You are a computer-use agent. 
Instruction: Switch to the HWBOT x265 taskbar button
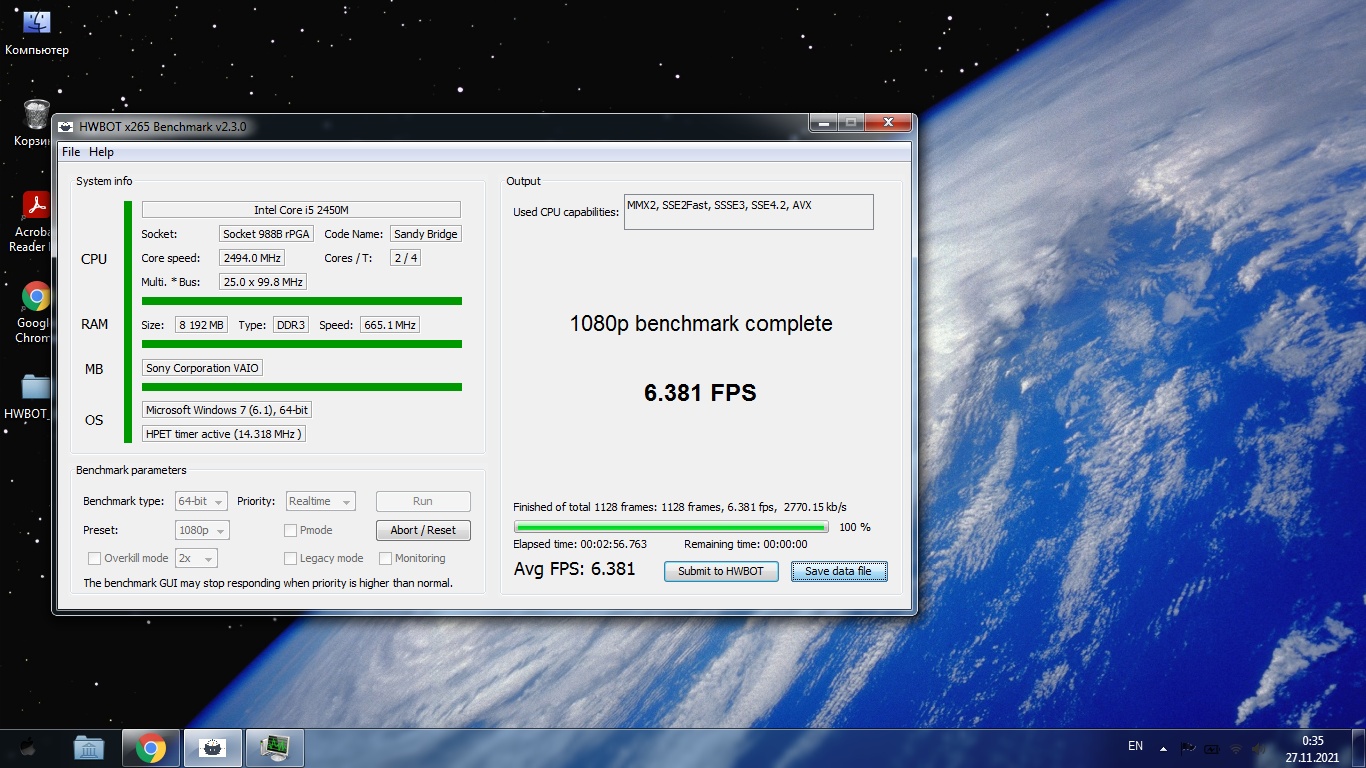[x=212, y=748]
